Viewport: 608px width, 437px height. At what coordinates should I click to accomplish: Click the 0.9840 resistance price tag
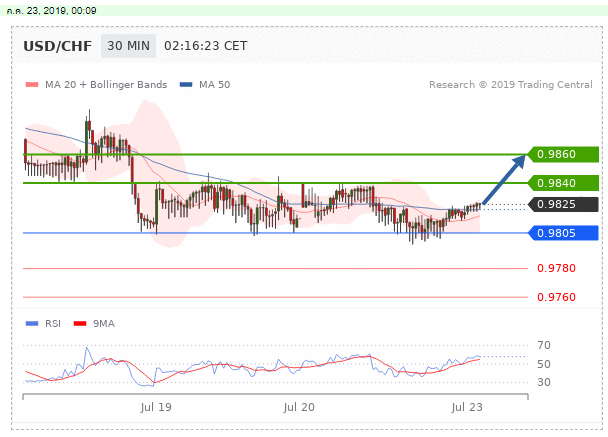(x=563, y=183)
